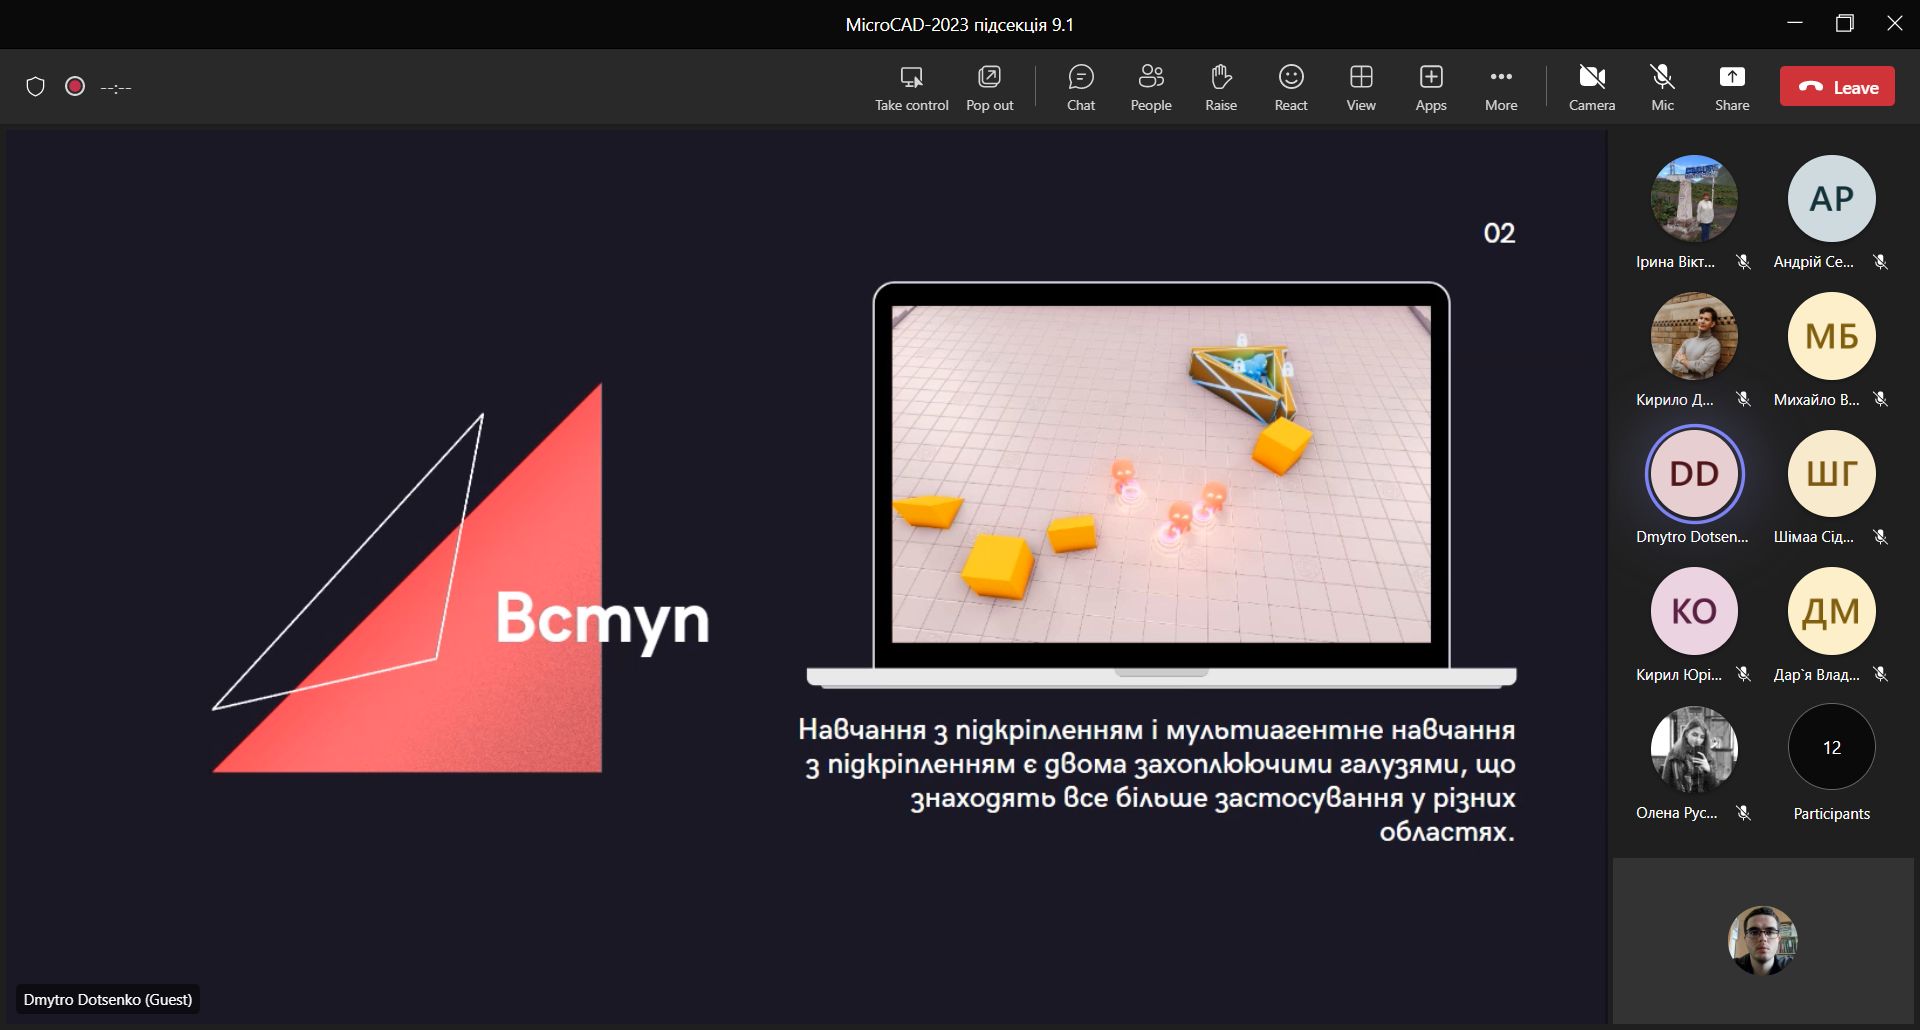Pop out the shared presentation
The width and height of the screenshot is (1920, 1030).
pyautogui.click(x=989, y=87)
